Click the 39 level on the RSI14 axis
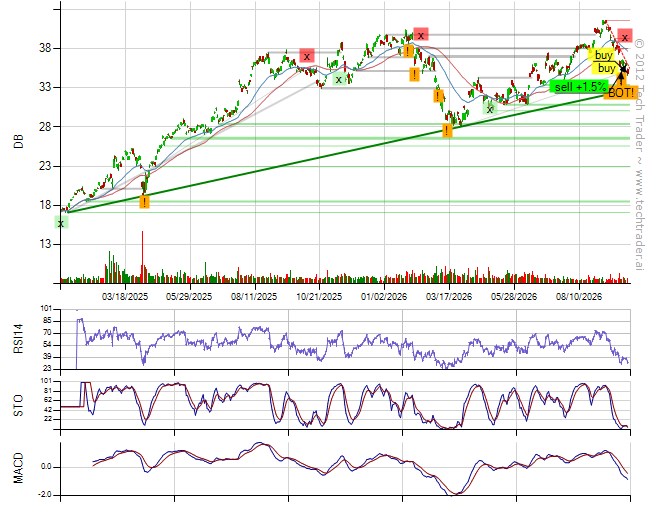 46,357
